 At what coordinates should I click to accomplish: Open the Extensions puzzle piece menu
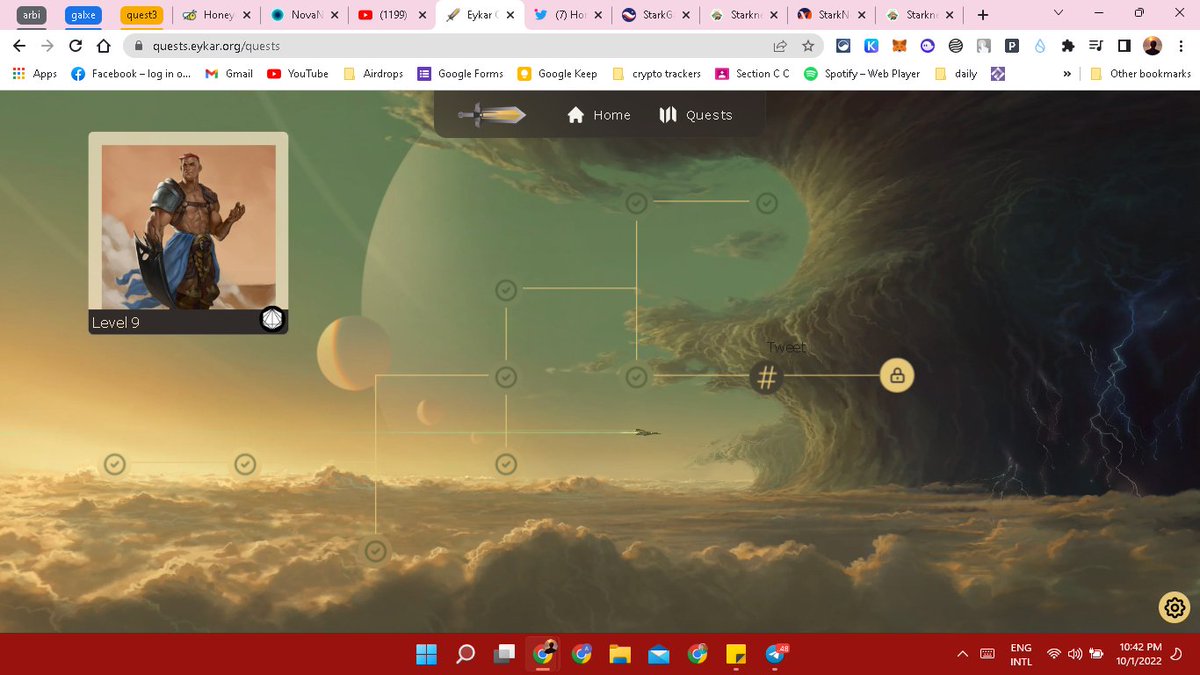1068,46
